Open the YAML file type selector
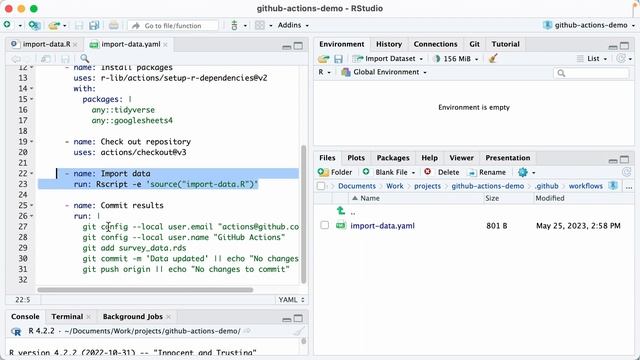This screenshot has height=360, width=640. coord(291,300)
